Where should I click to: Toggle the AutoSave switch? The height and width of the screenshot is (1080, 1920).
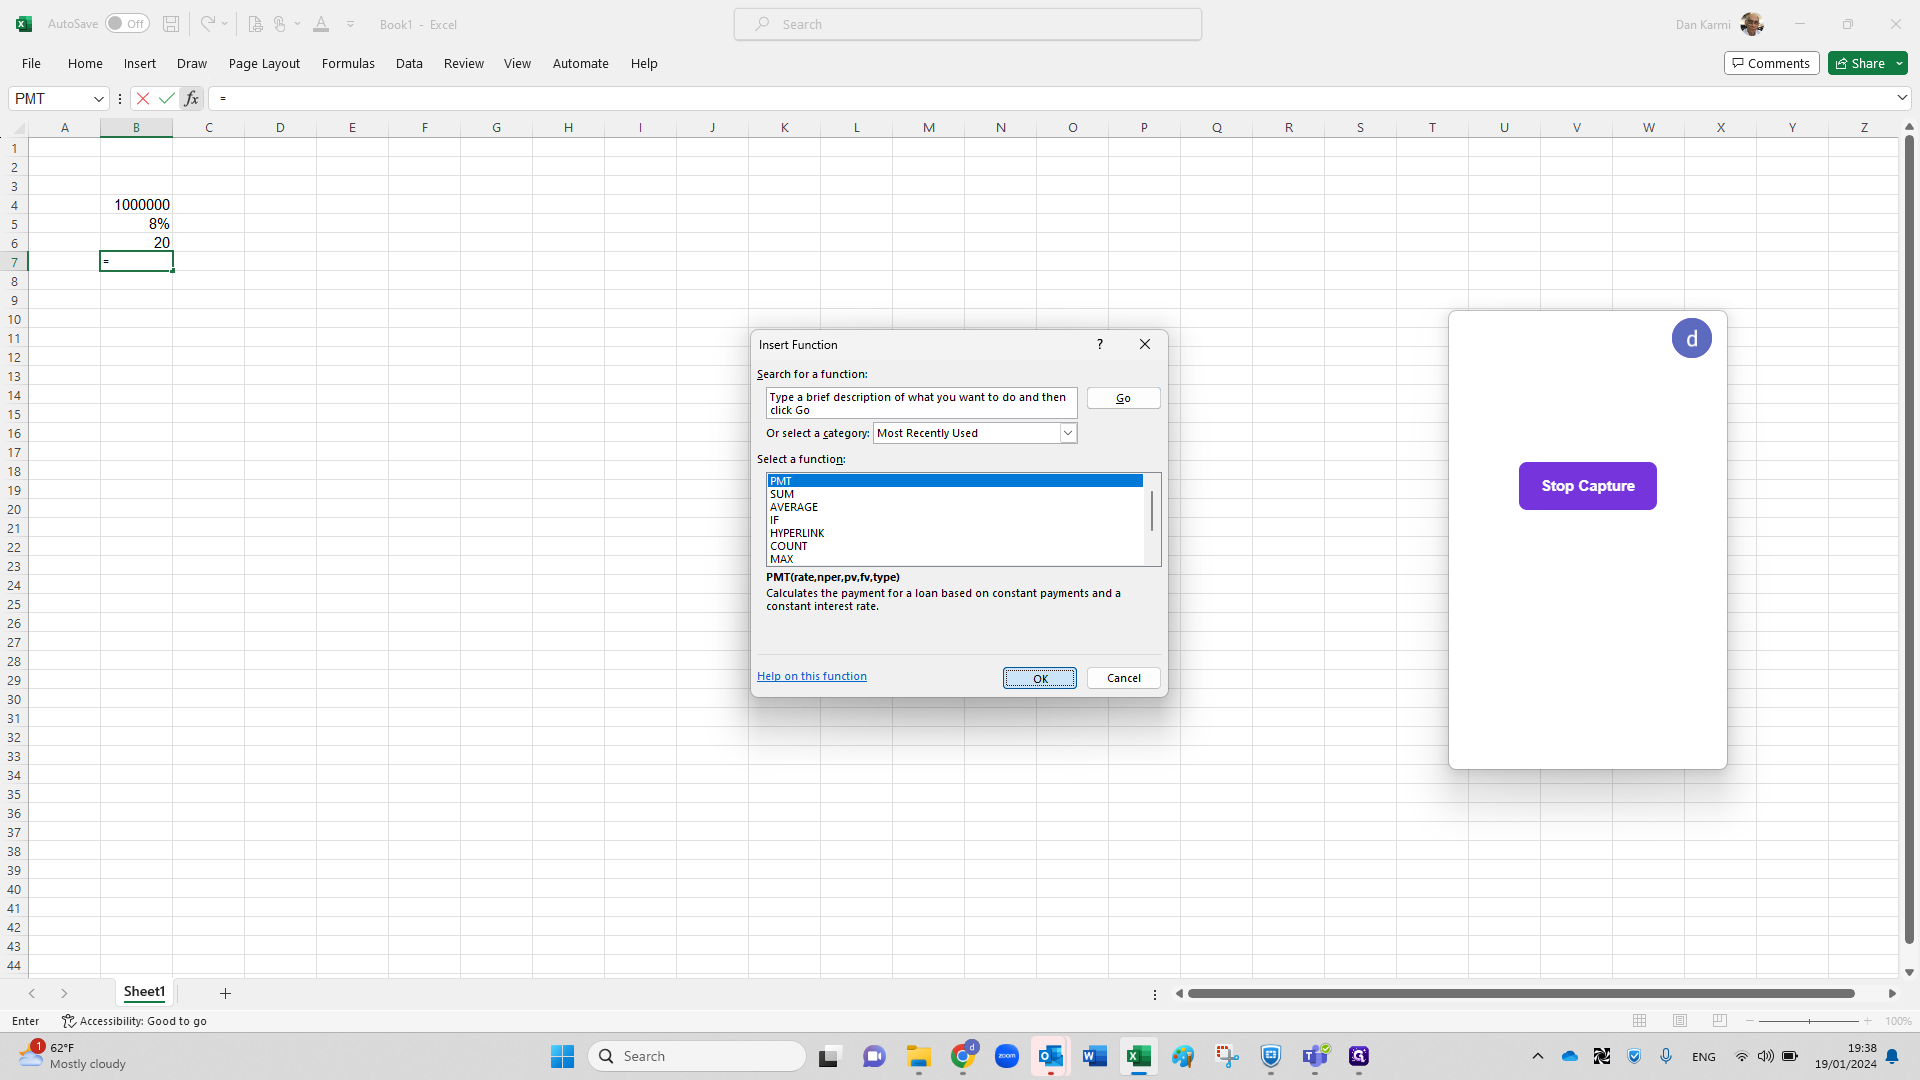(x=128, y=24)
